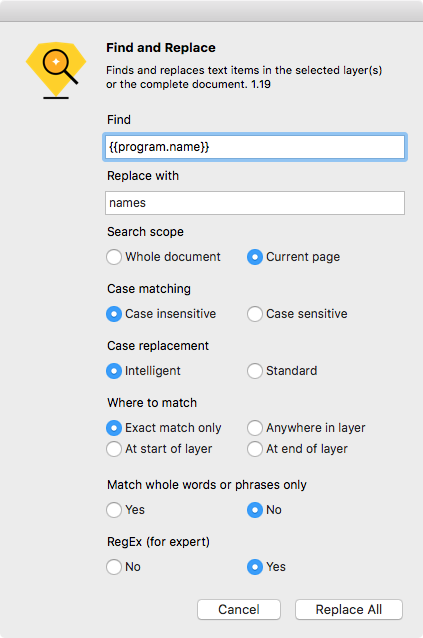Click the Replace with text field

point(255,203)
